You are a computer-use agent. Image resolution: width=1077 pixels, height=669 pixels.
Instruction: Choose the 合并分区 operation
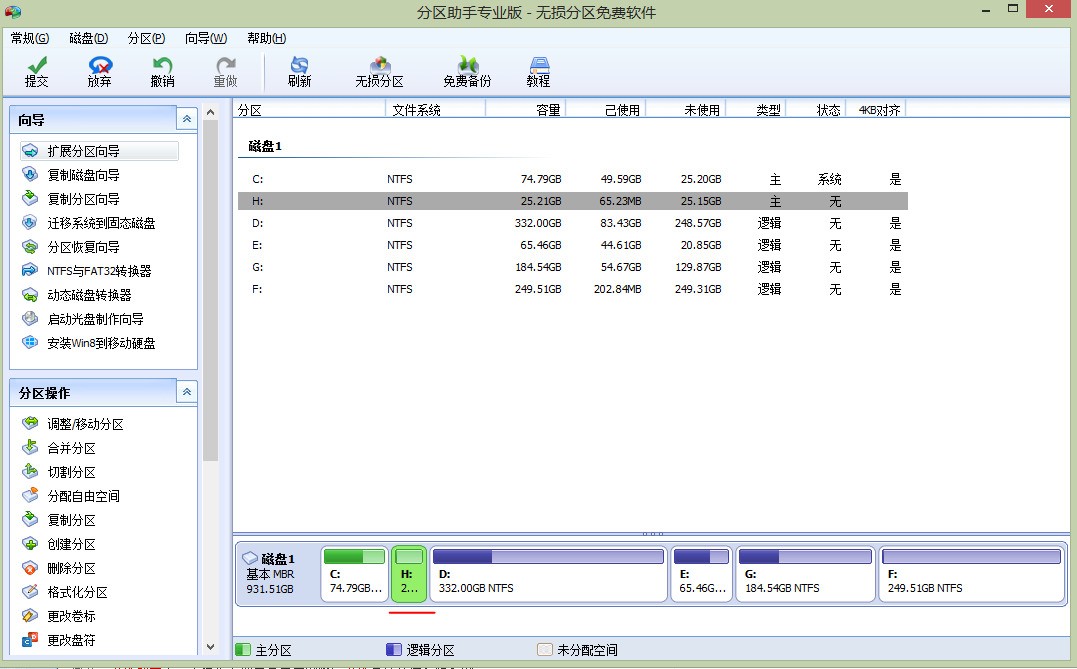pos(72,448)
